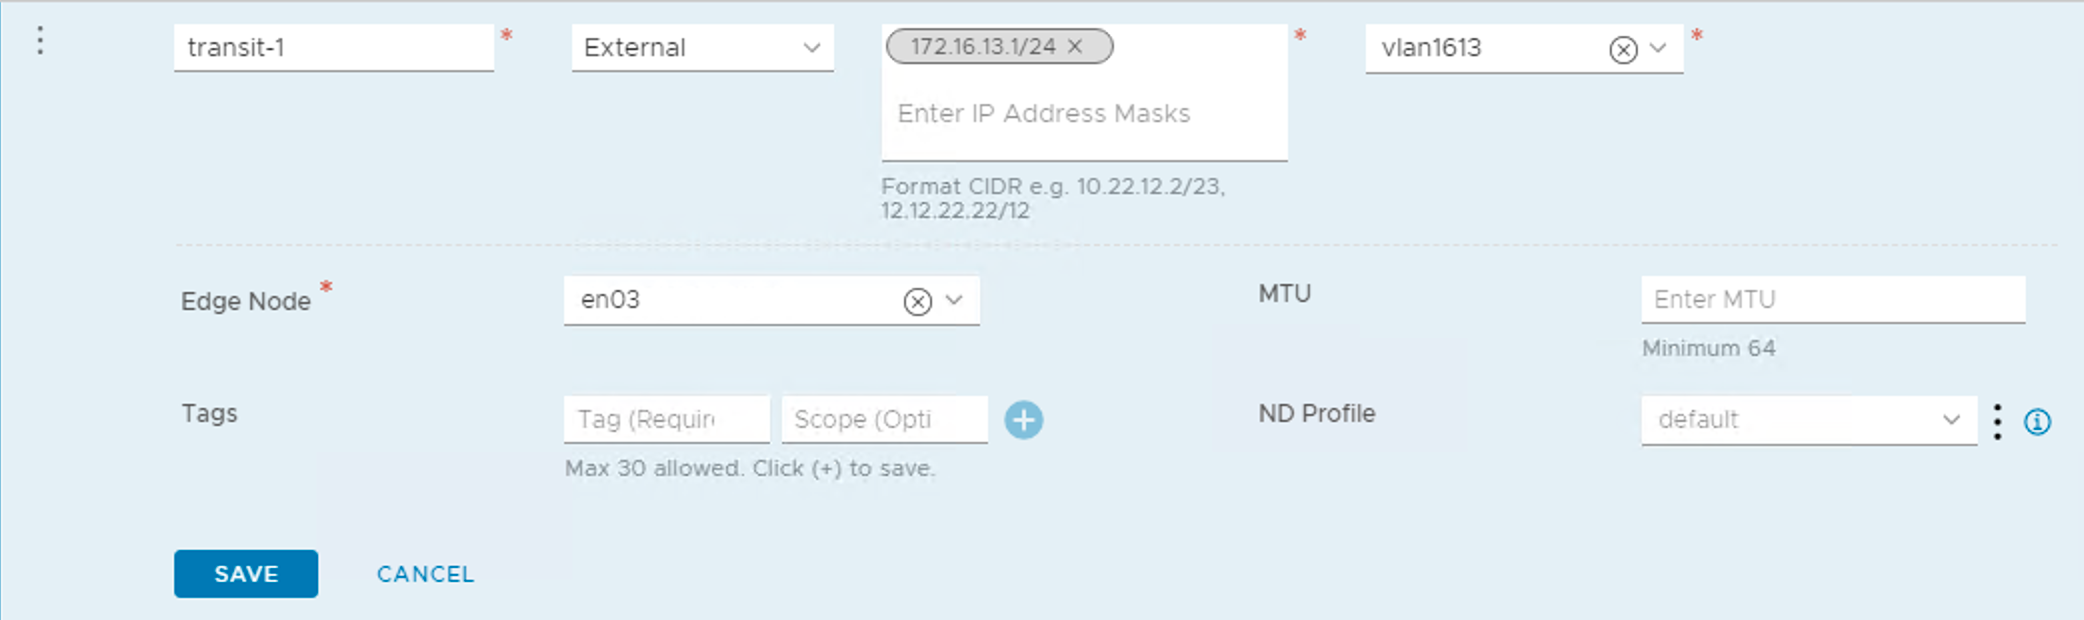Screen dimensions: 2084x620
Task: Clear the en03 edge node selection
Action: pos(917,301)
